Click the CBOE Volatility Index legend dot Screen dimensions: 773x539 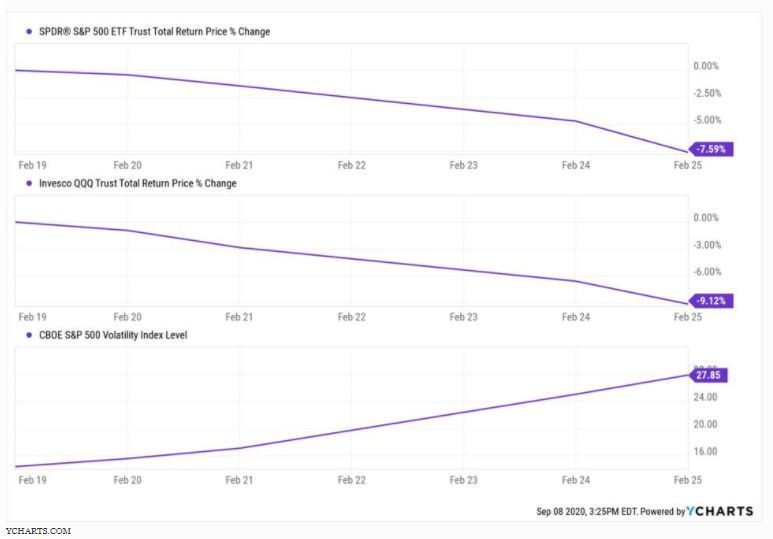pos(29,335)
